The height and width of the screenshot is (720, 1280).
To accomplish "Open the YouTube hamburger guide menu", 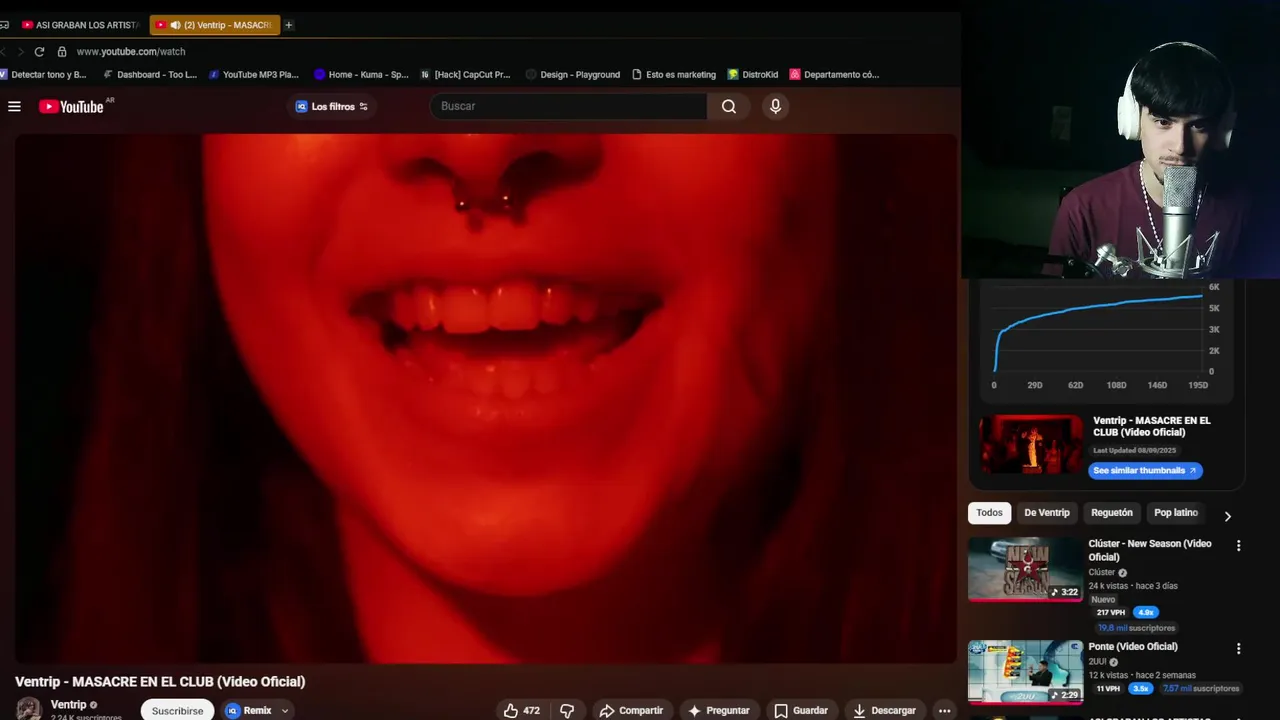I will (x=14, y=106).
